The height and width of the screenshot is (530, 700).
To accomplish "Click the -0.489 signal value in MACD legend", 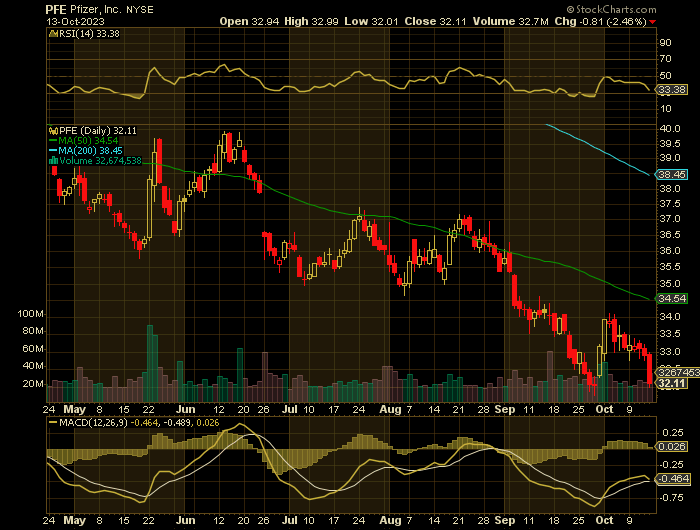I will 178,422.
